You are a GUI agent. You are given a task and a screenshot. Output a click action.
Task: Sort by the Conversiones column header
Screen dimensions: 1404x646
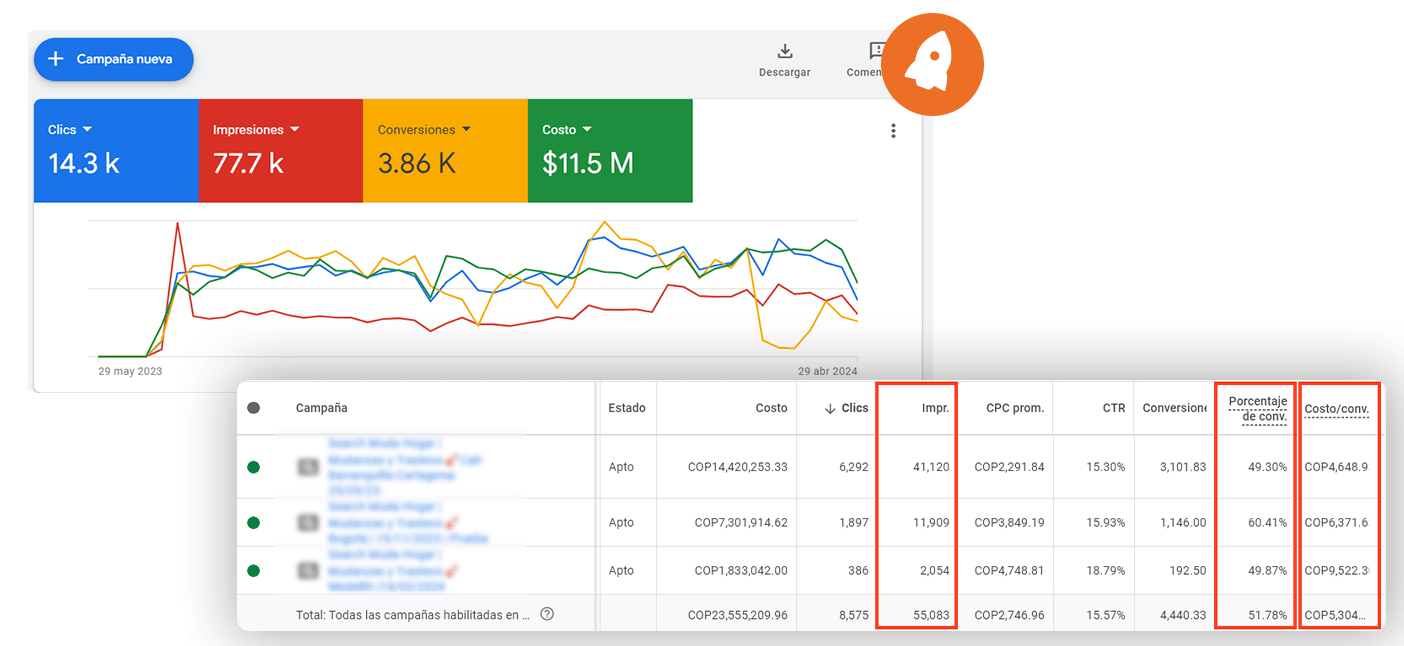1175,408
